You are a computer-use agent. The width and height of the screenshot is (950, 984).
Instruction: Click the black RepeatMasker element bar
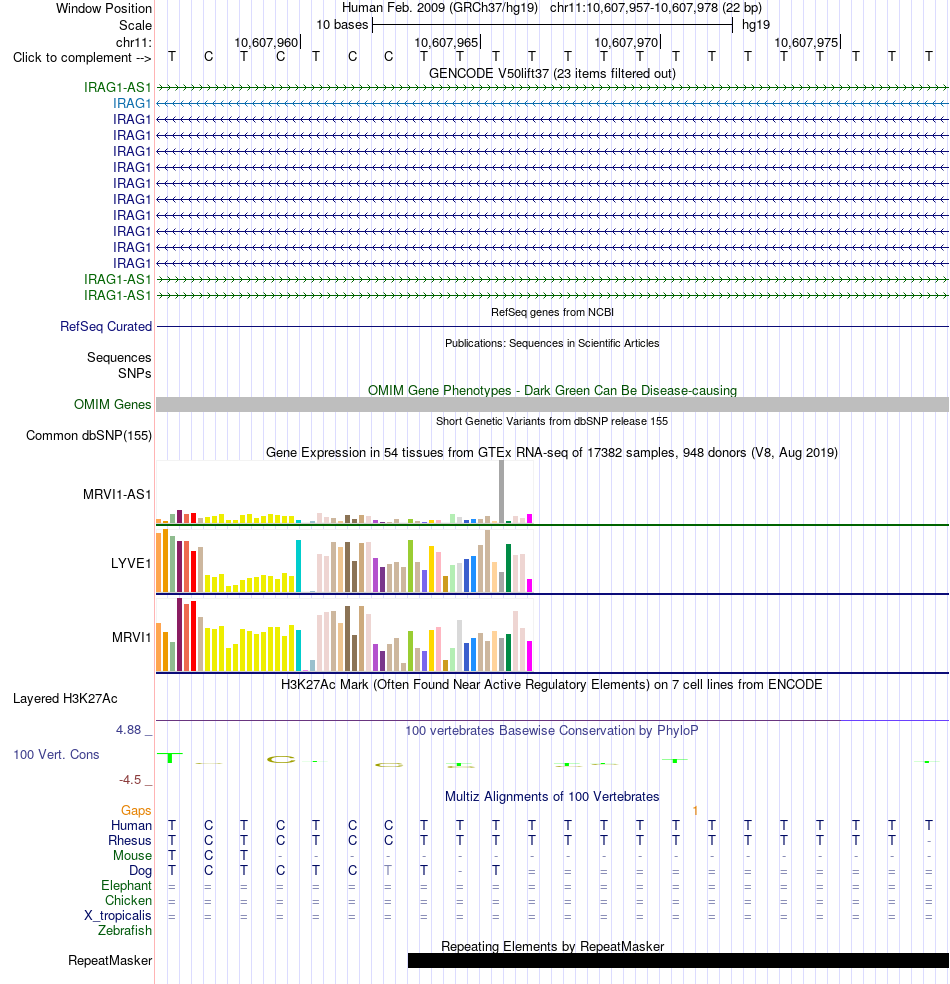click(x=678, y=961)
